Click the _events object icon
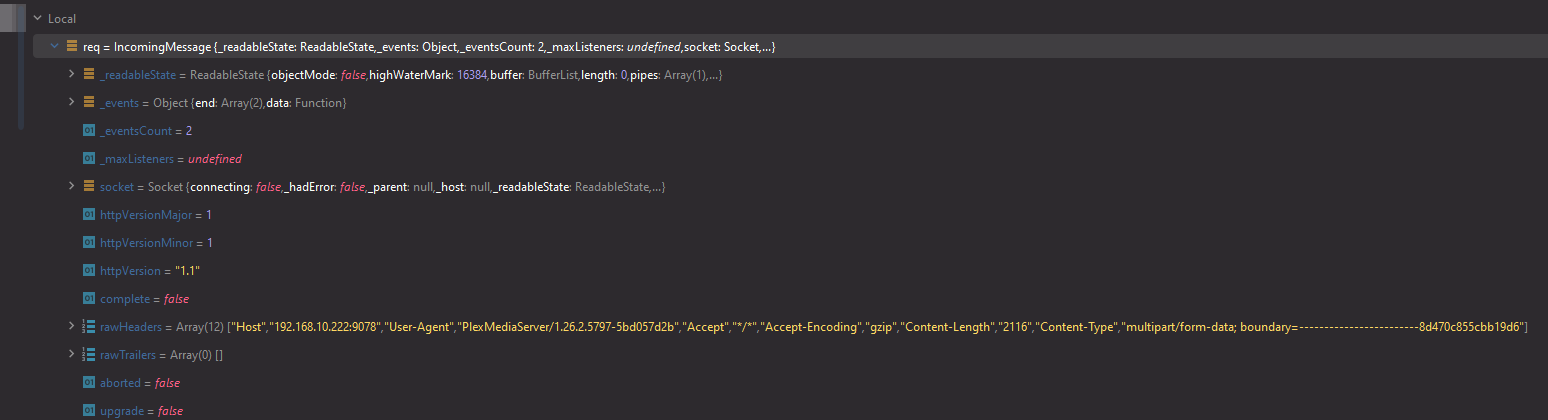1548x420 pixels. coord(89,103)
